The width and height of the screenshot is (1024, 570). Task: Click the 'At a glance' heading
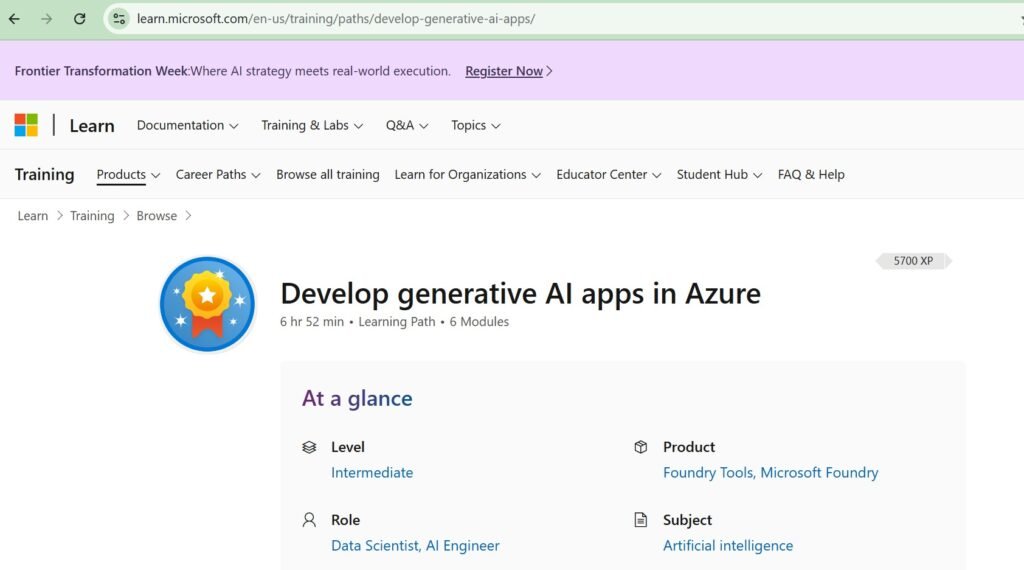[357, 398]
